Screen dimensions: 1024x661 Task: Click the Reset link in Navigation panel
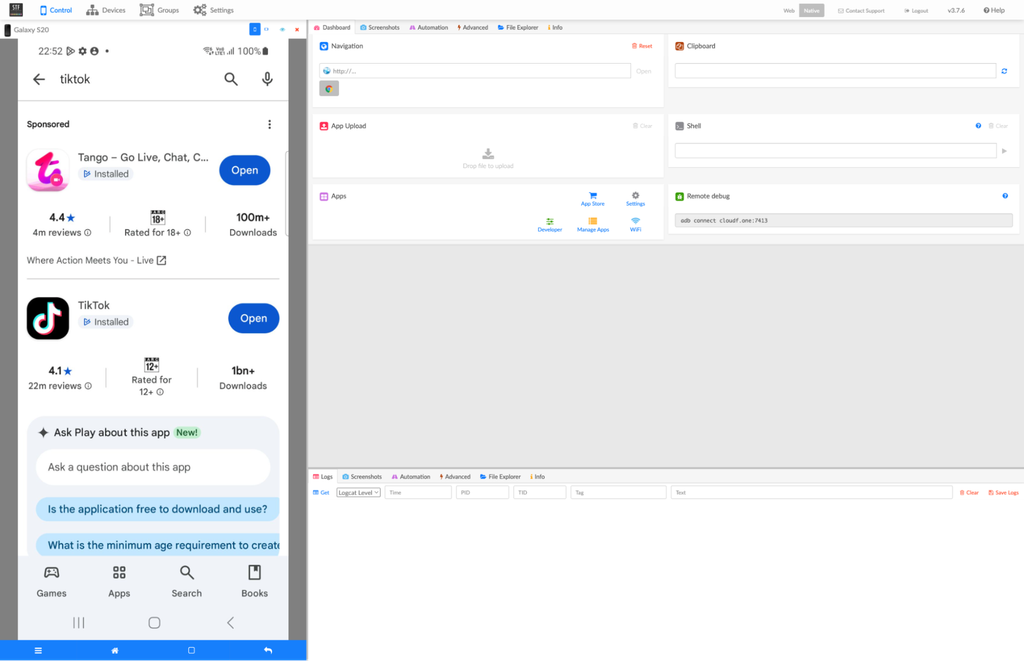click(642, 46)
